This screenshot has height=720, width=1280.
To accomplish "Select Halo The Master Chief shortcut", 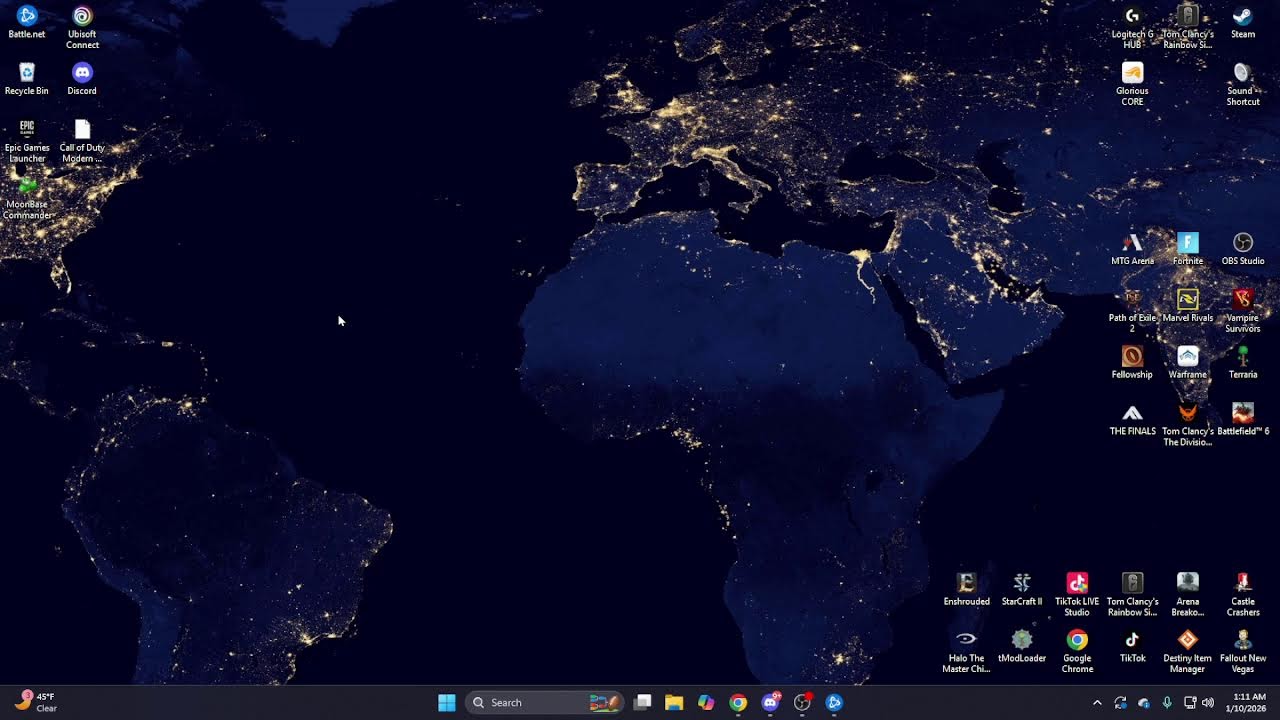I will coord(966,652).
